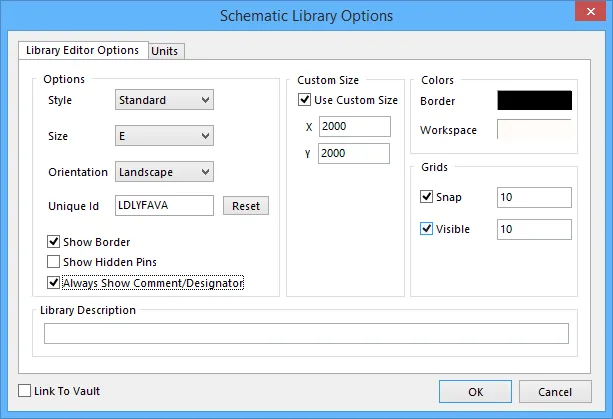Viewport: 613px width, 419px height.
Task: Toggle the Visible grid checkbox
Action: [426, 228]
